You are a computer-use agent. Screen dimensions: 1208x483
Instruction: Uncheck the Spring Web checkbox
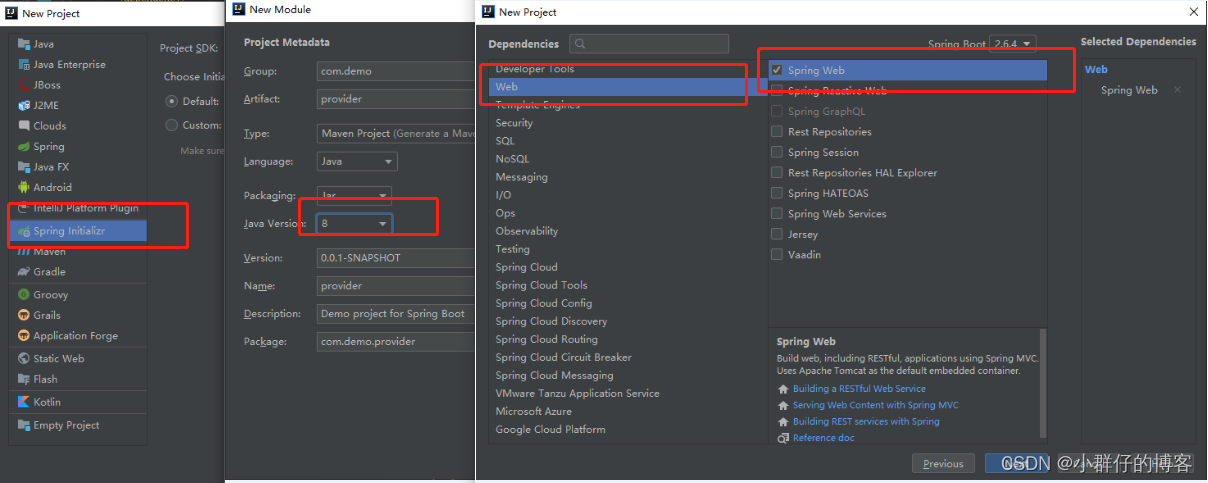pos(777,70)
